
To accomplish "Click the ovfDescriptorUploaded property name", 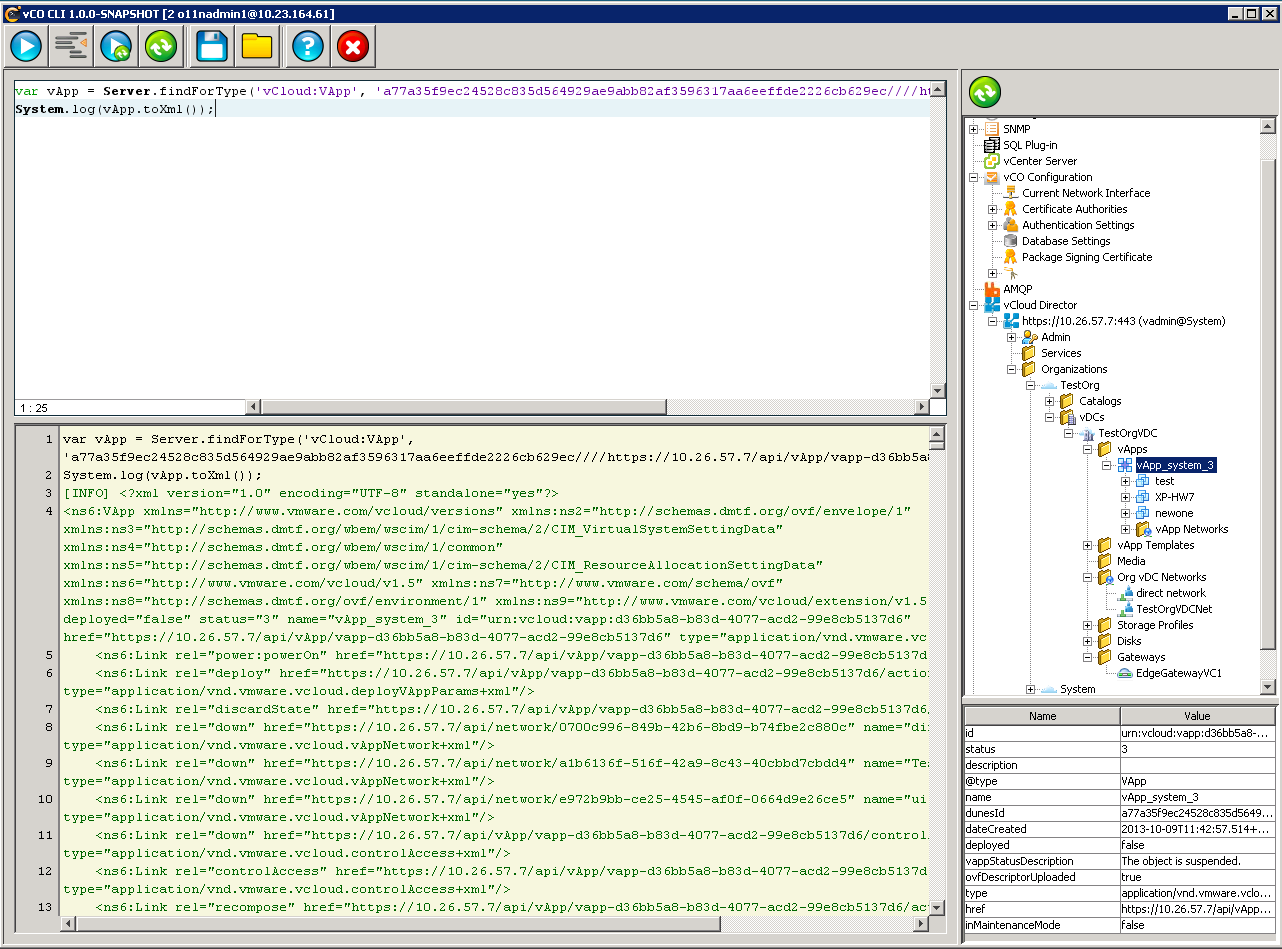I will tap(1042, 877).
